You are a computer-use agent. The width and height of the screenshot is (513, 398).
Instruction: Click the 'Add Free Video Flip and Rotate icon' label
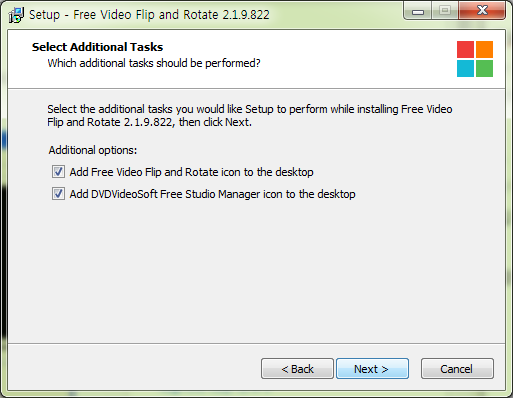191,172
